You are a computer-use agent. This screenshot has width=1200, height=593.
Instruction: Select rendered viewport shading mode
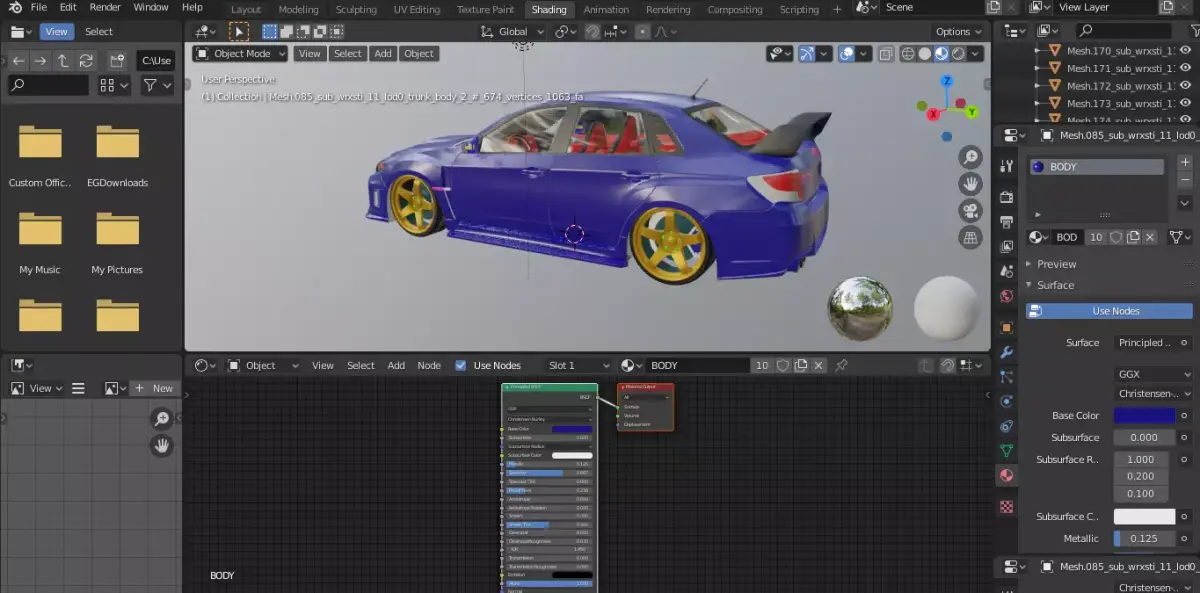958,54
